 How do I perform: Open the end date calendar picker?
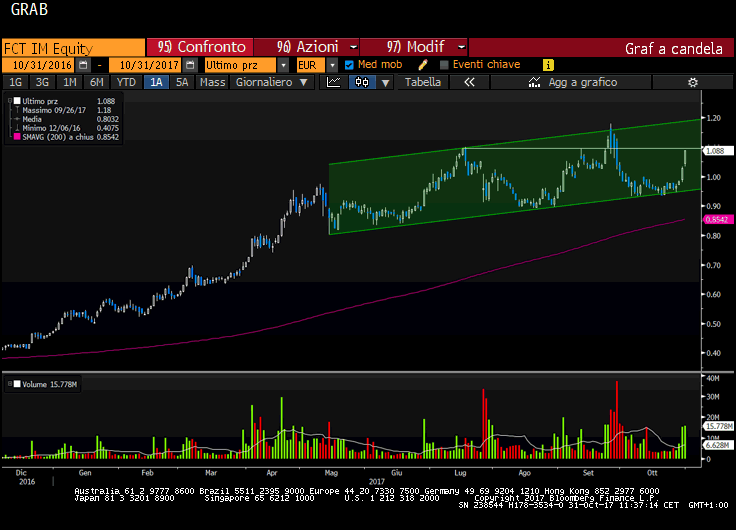[190, 65]
